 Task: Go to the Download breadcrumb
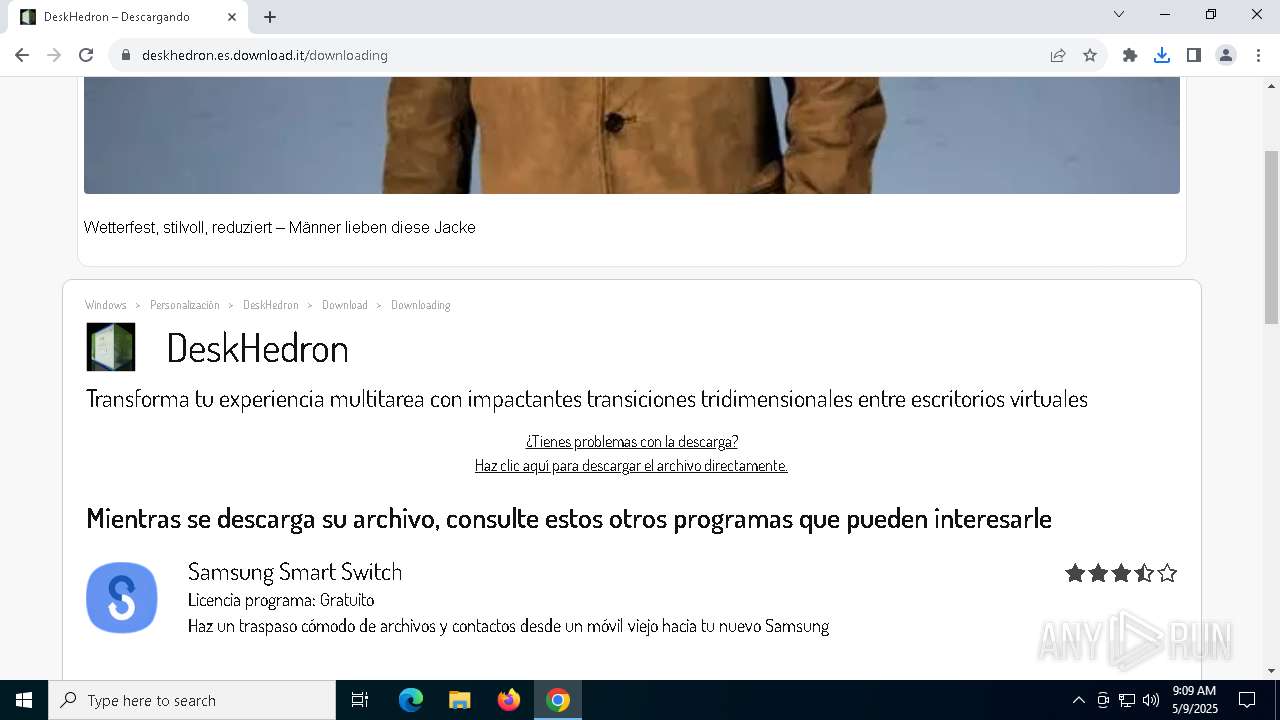click(x=345, y=305)
